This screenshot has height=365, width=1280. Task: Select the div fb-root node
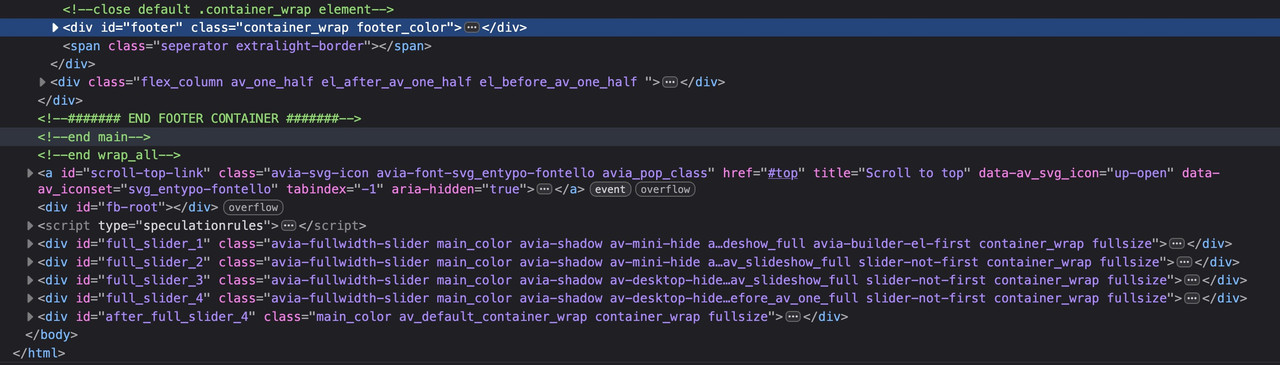[127, 208]
